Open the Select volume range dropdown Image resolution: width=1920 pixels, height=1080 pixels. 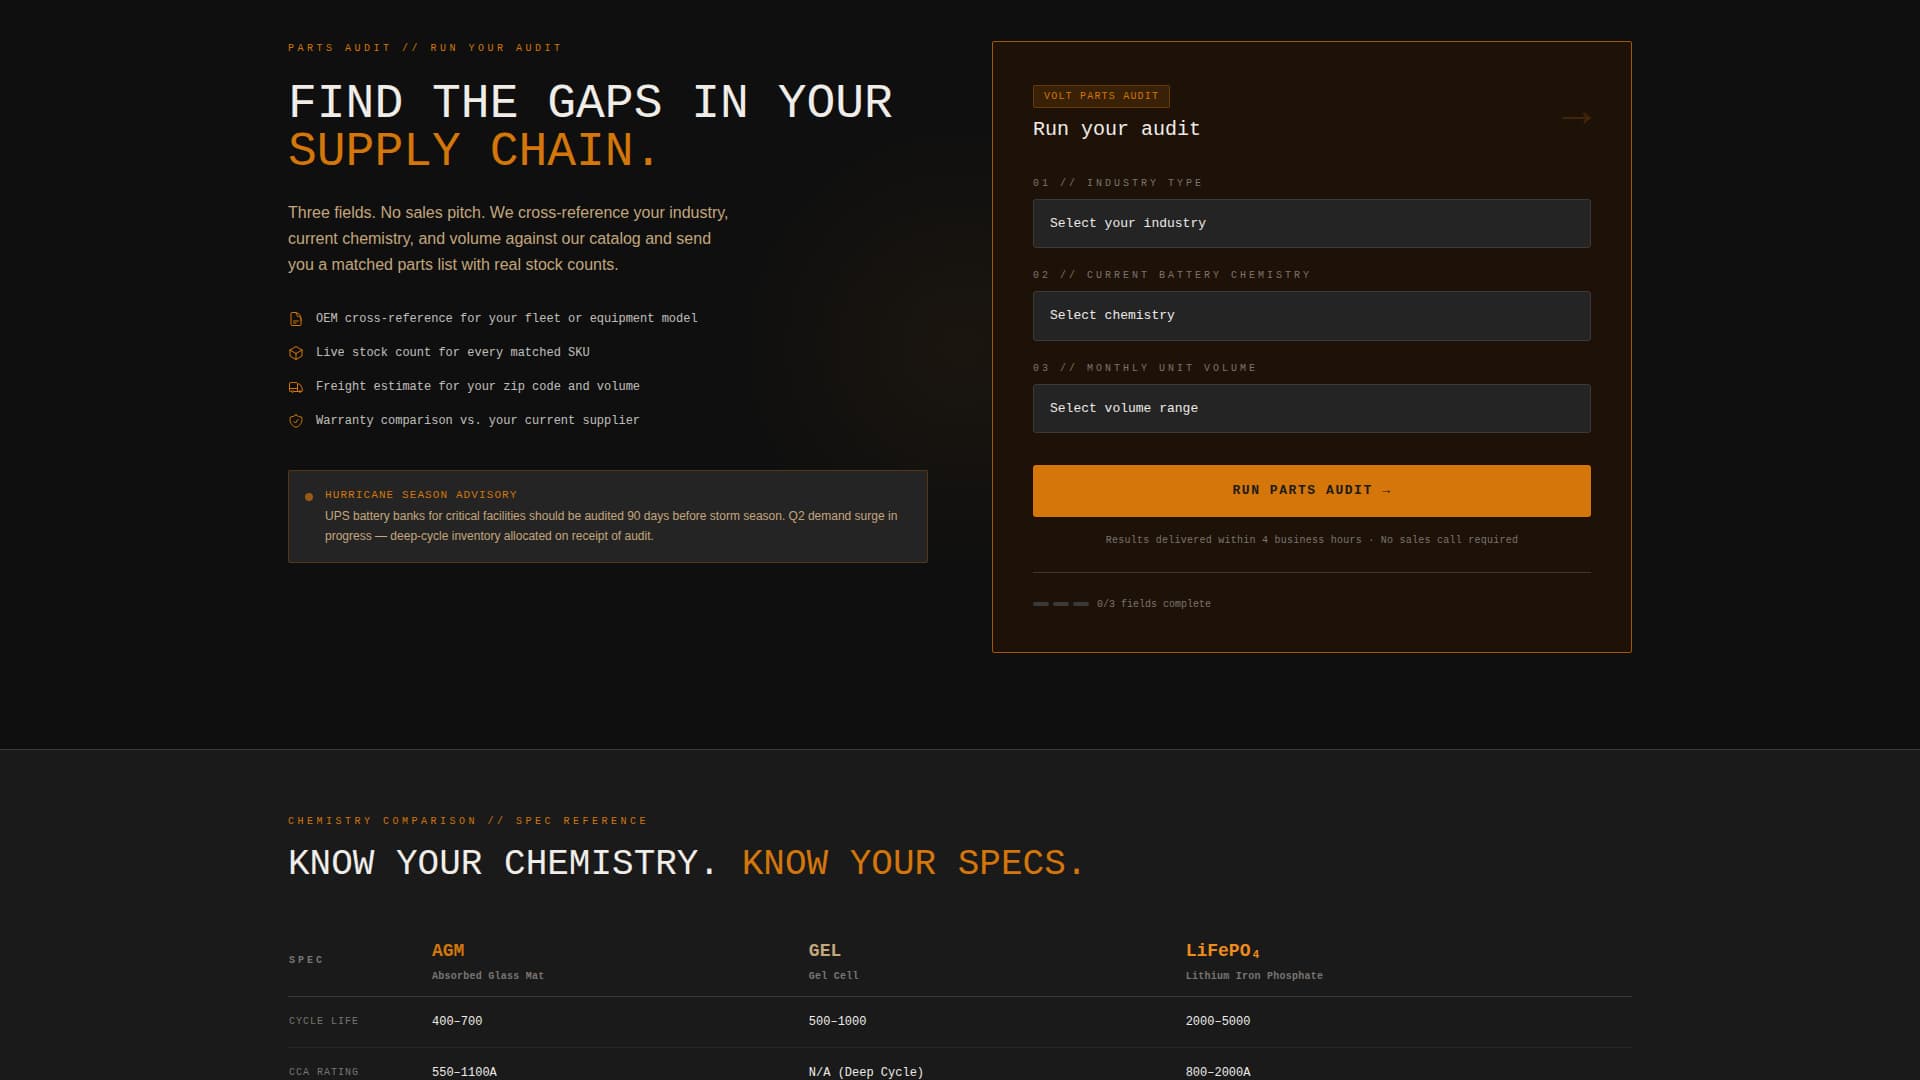coord(1311,408)
